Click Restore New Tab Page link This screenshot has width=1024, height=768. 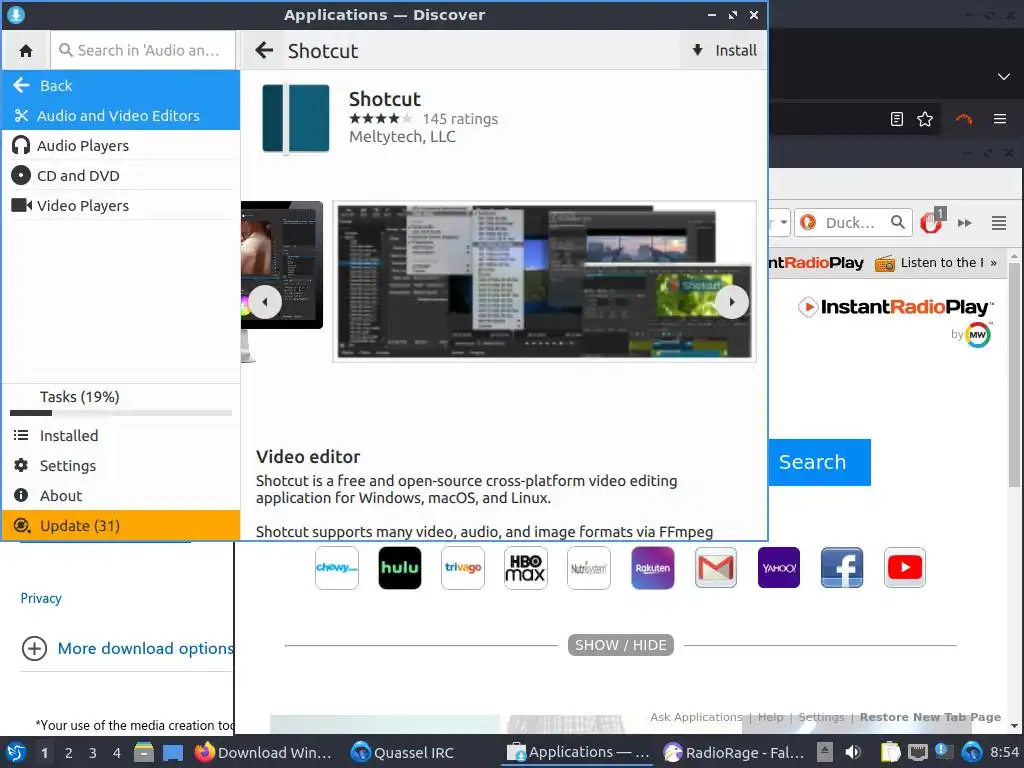[930, 717]
